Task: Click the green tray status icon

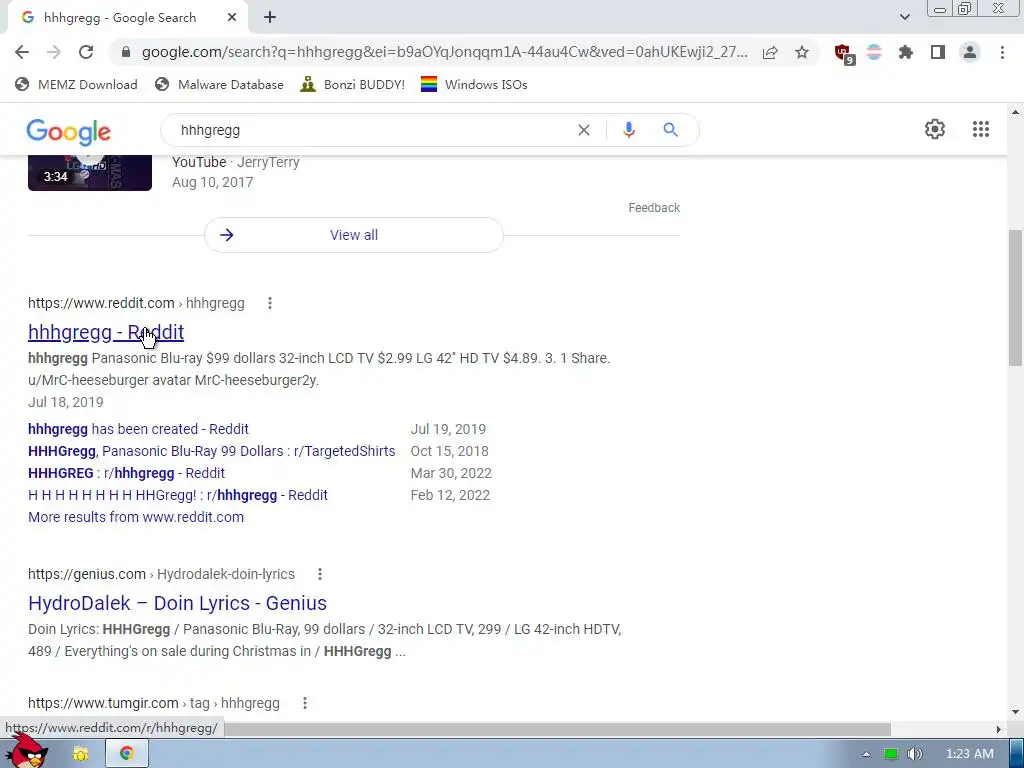Action: coord(890,754)
